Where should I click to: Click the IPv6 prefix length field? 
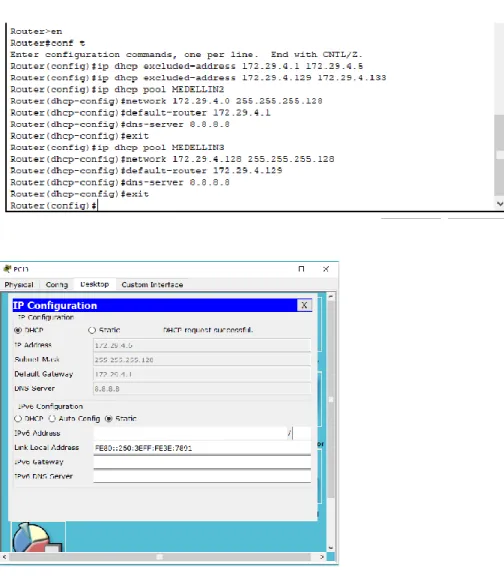click(x=301, y=433)
